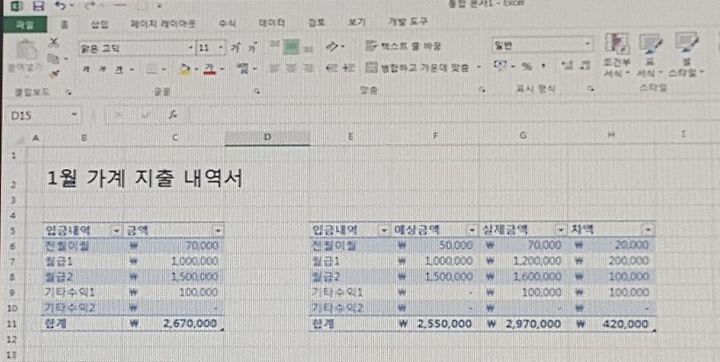Apply the red font color
The image size is (720, 362).
(210, 69)
